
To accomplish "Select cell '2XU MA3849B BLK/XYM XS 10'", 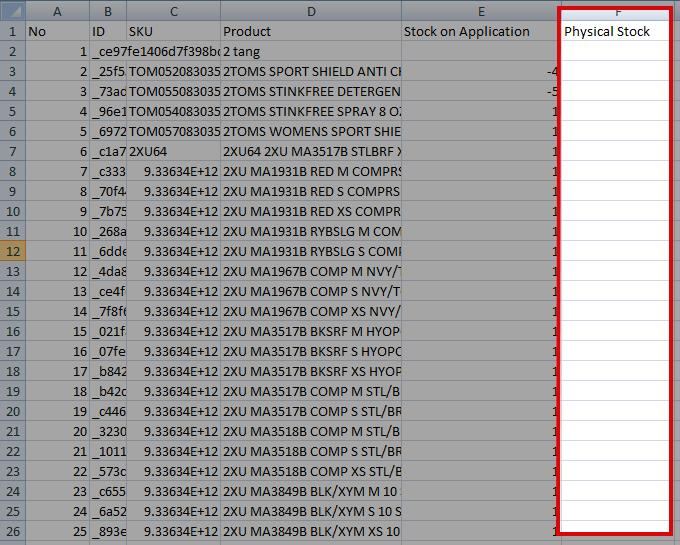I will pos(311,532).
